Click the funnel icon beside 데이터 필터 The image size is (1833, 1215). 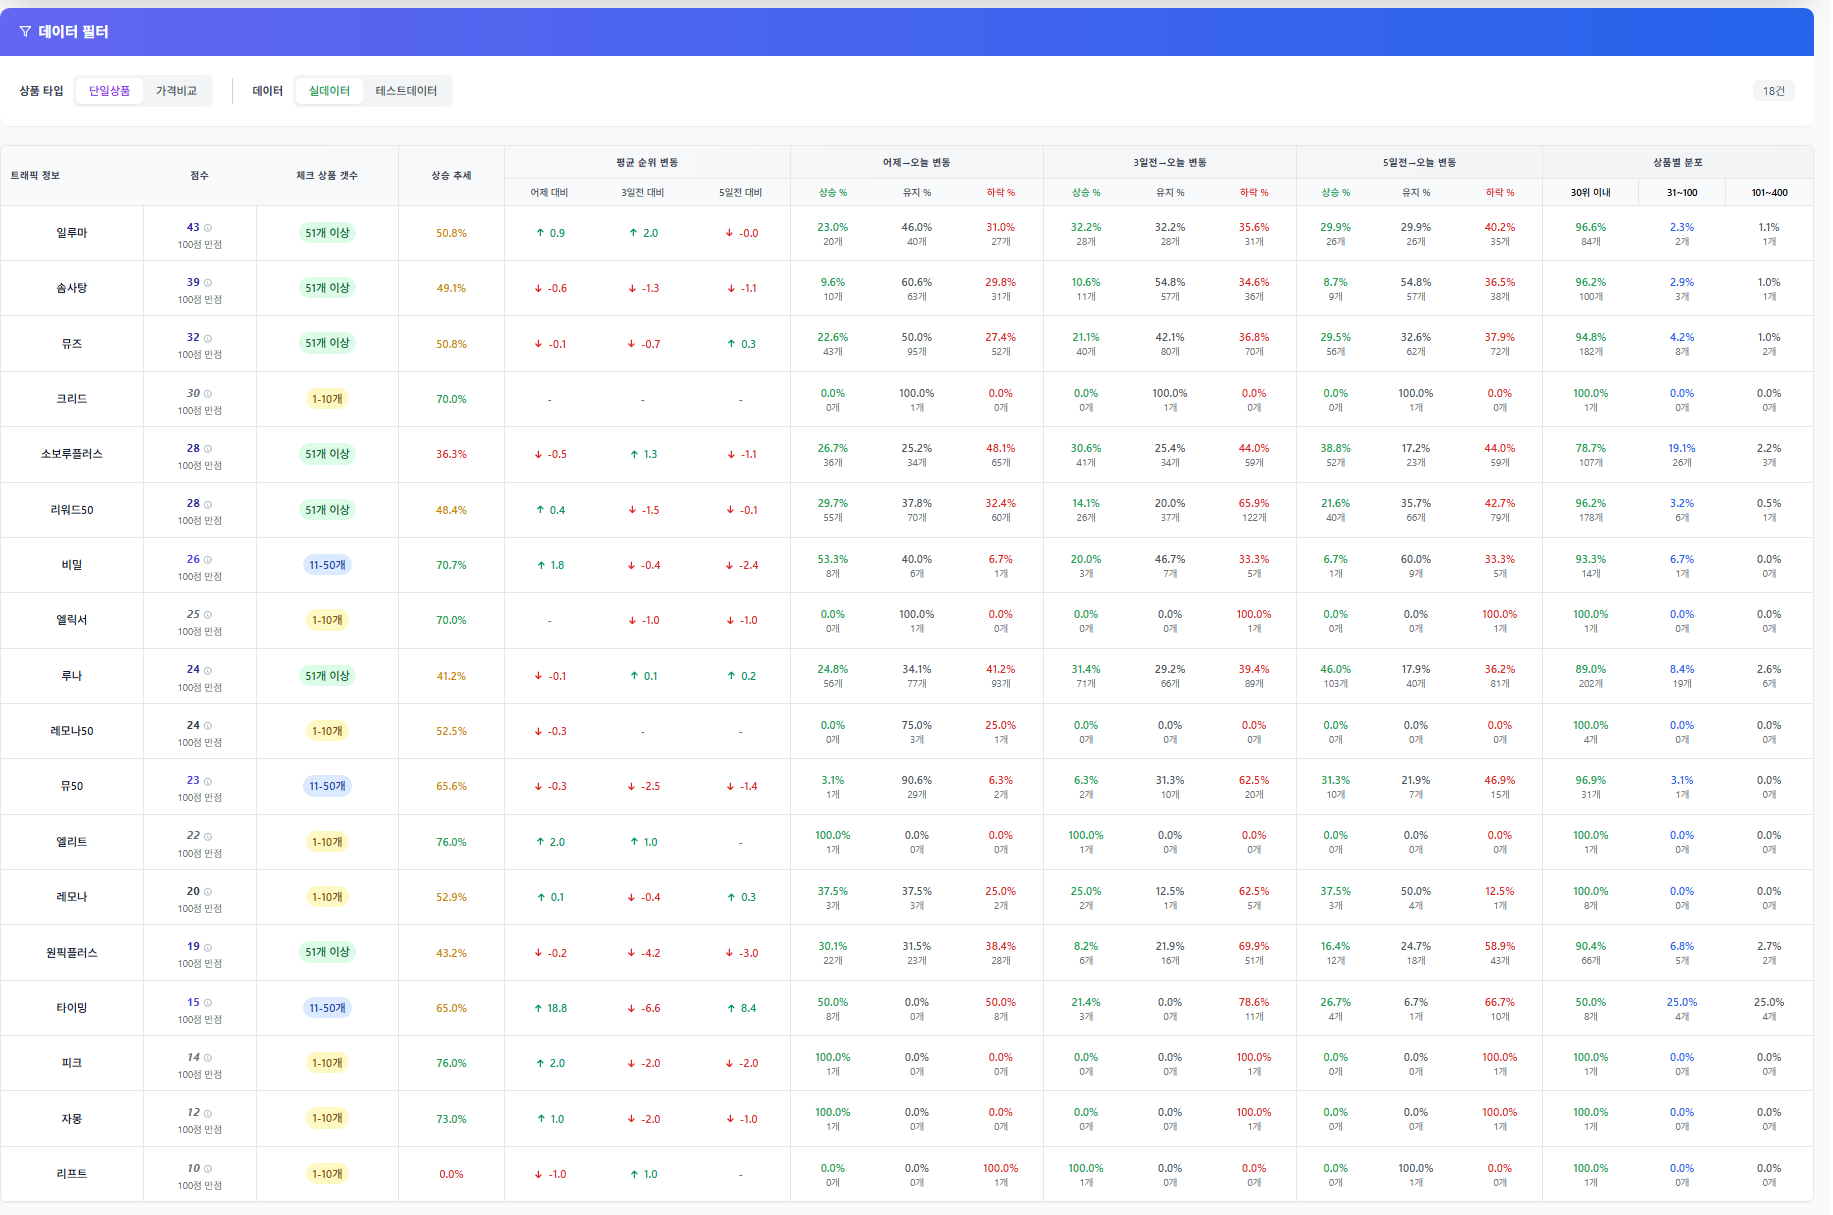(25, 32)
